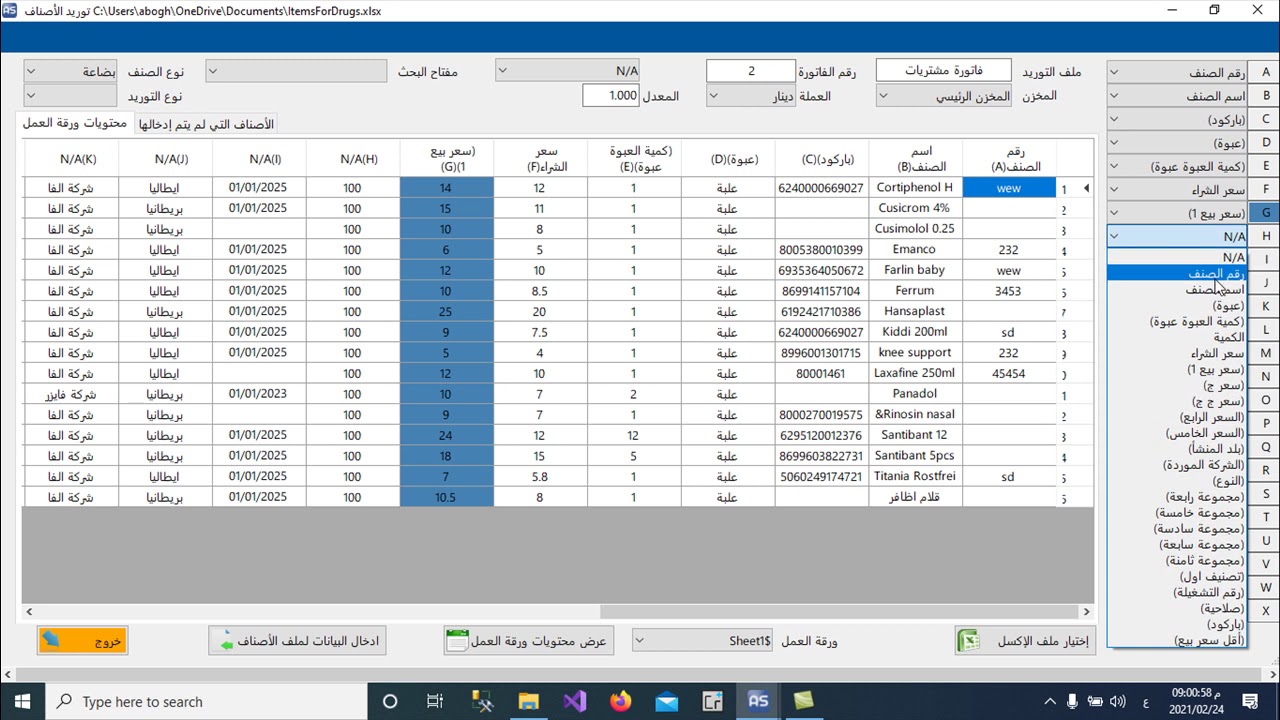The width and height of the screenshot is (1280, 720).
Task: Click the Cortana circle icon in taskbar
Action: pos(390,701)
